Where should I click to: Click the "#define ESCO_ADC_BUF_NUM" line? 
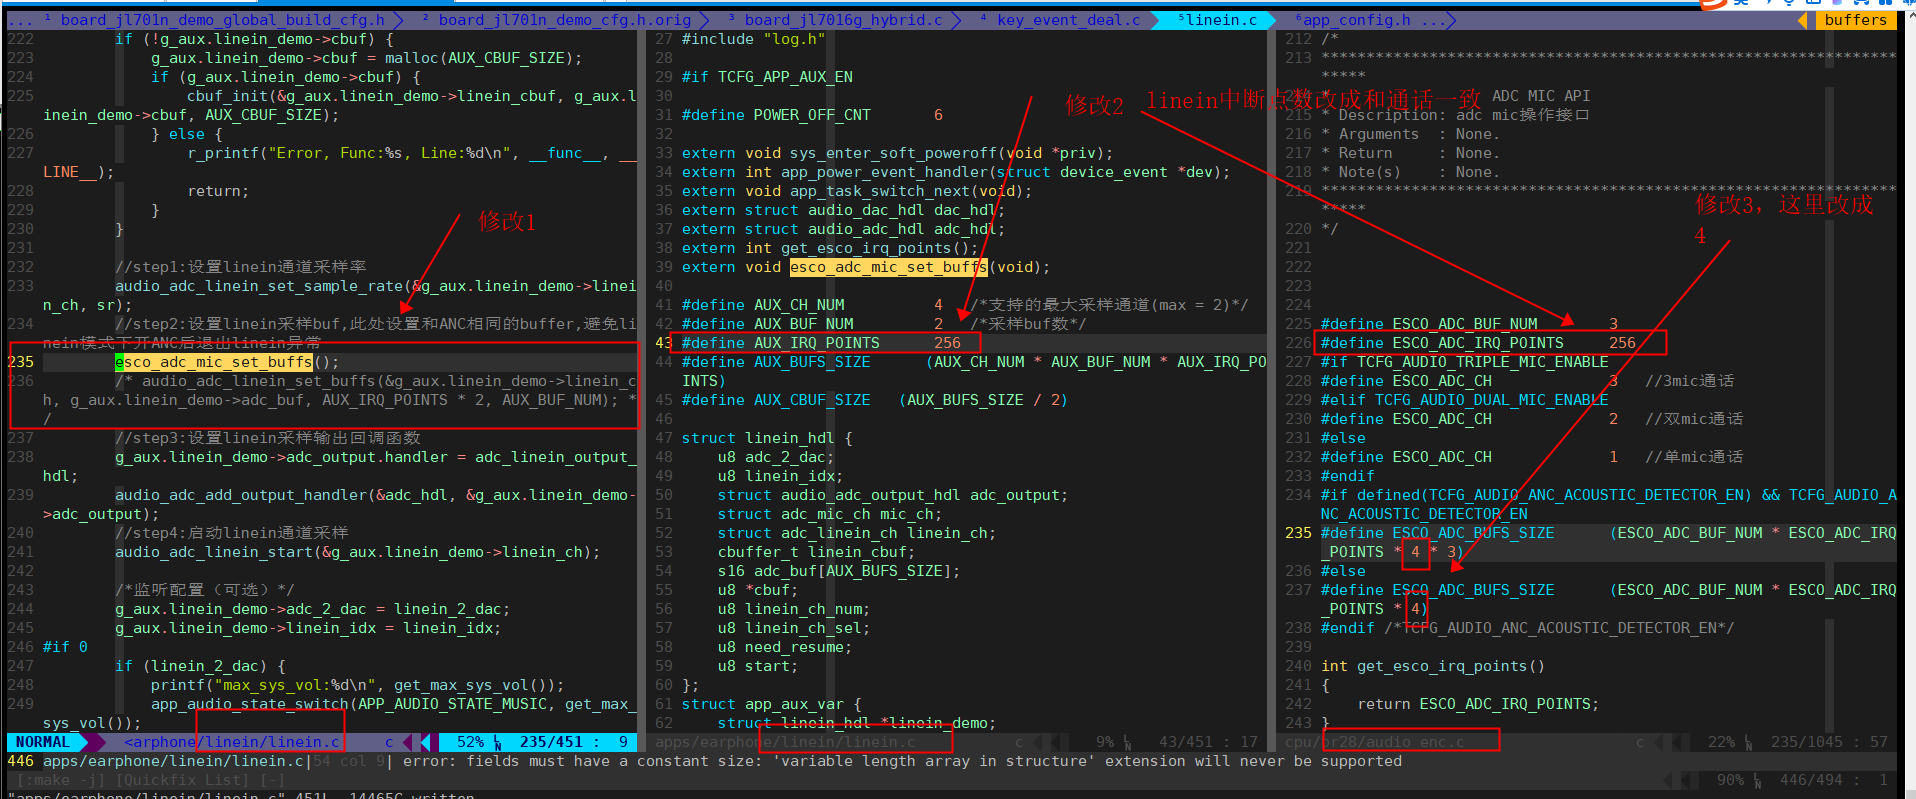1469,324
